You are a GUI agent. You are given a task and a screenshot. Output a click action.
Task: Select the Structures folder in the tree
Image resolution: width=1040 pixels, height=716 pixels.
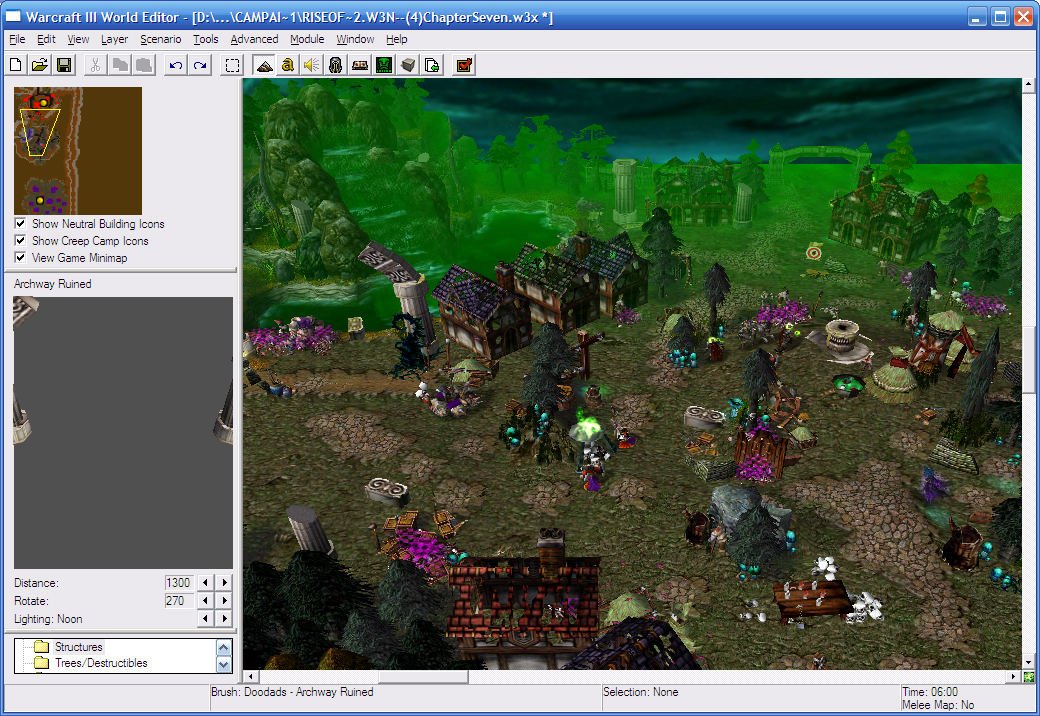point(78,646)
